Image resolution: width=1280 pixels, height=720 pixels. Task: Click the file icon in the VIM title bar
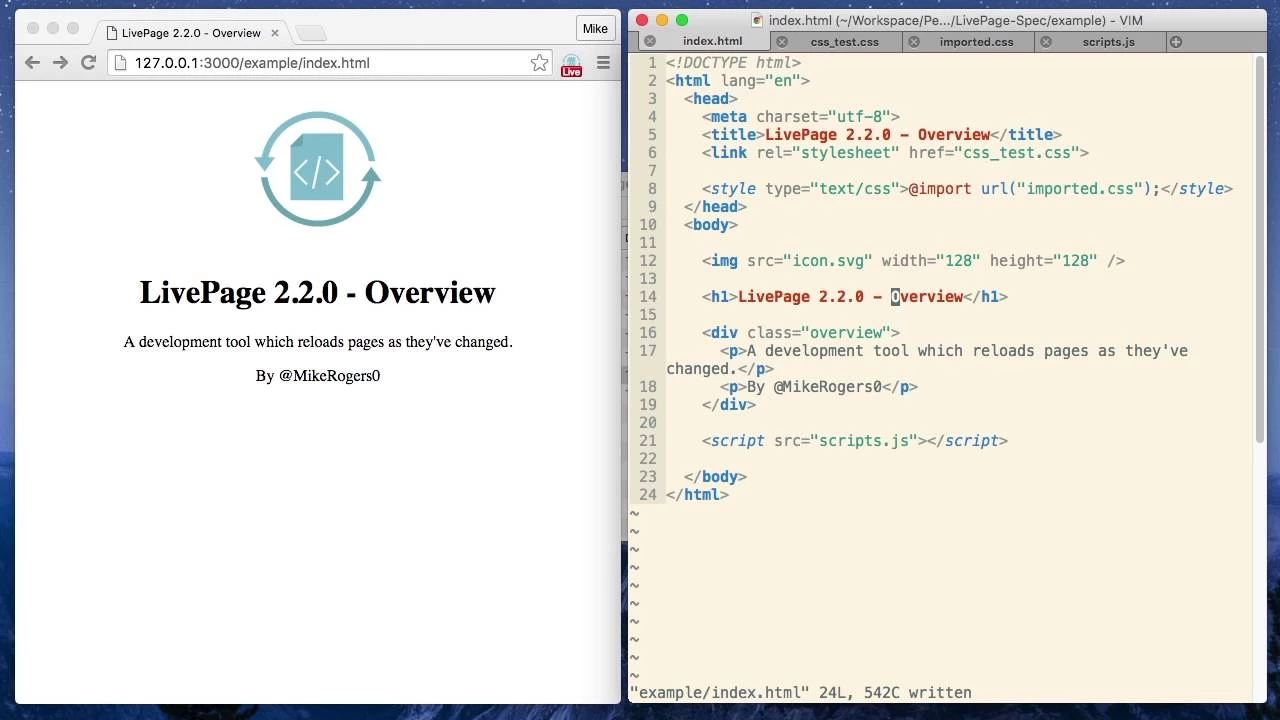[x=757, y=20]
